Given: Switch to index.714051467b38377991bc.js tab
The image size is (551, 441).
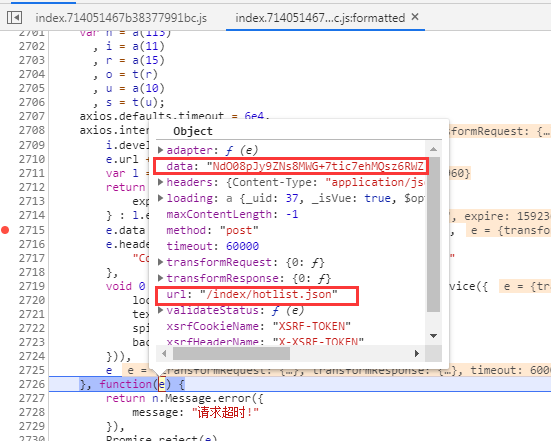Looking at the screenshot, I should tap(121, 18).
